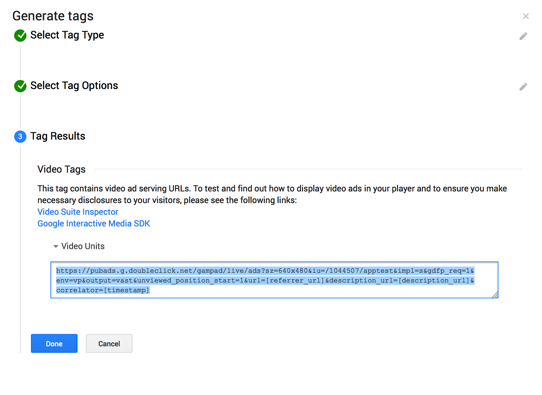
Task: Click the green checkmark beside Select Tag Options
Action: 20,86
